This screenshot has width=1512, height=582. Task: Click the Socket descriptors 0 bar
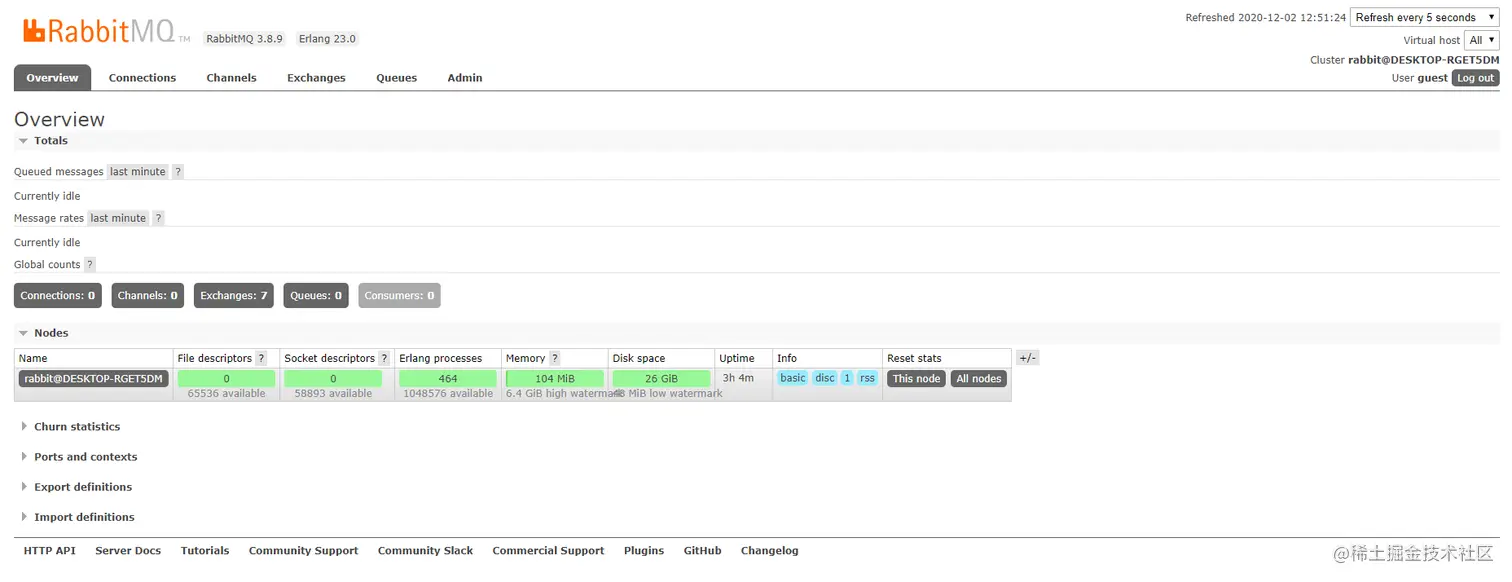pos(333,379)
